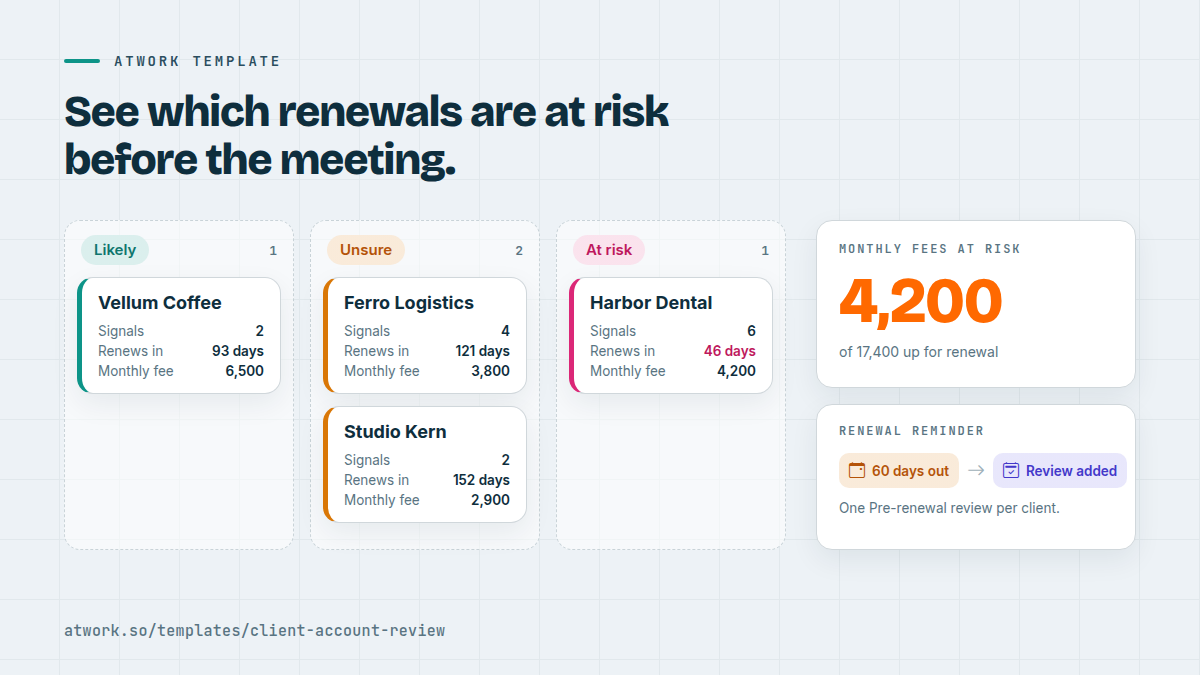Click the calendar icon beside 60 days out
This screenshot has width=1200, height=675.
(x=856, y=471)
